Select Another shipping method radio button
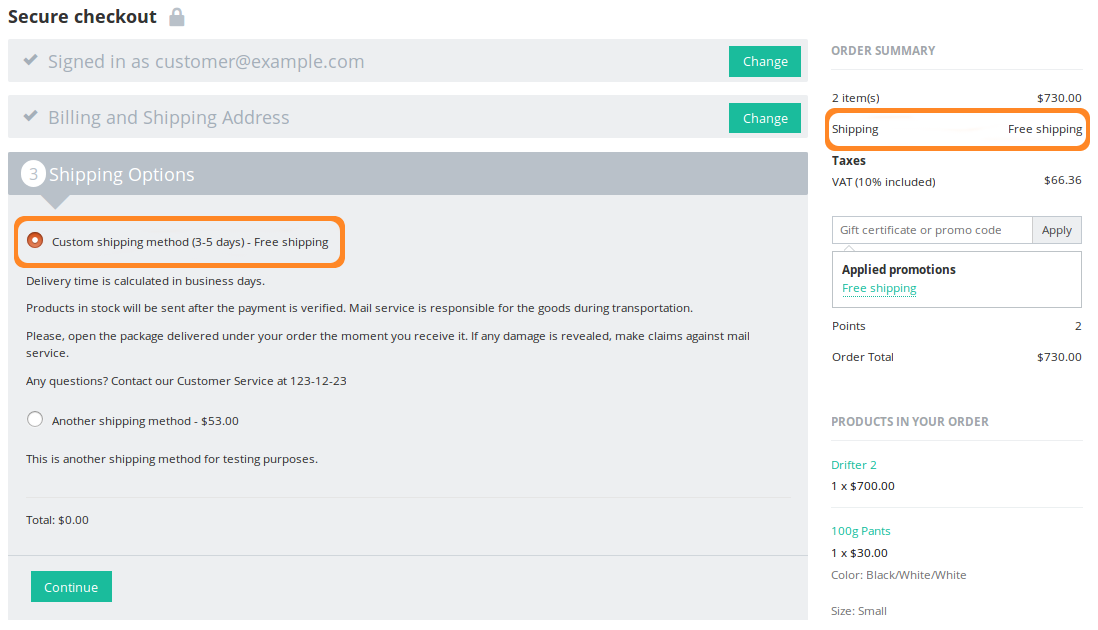 [x=34, y=419]
